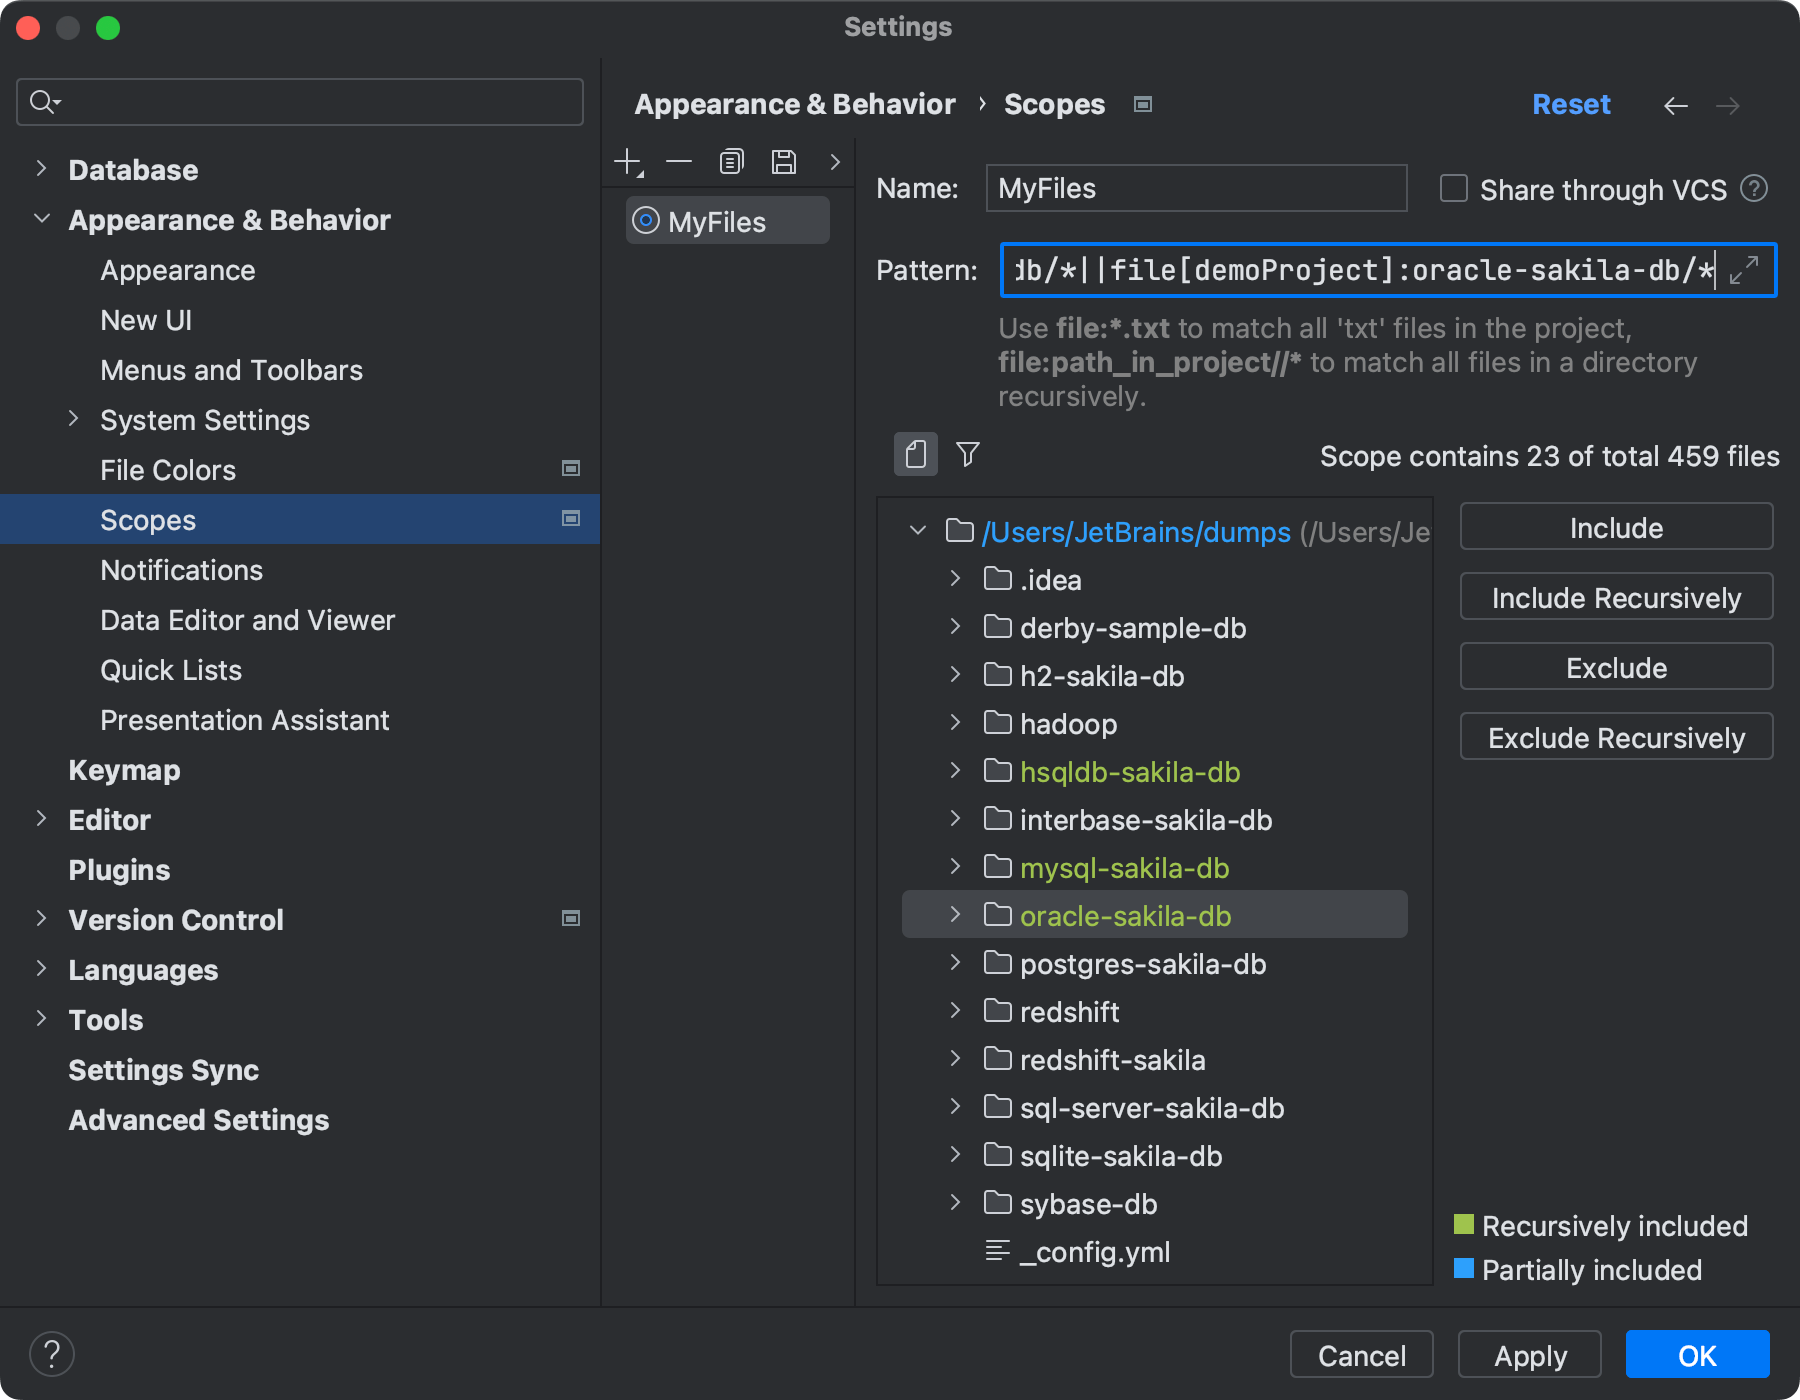The width and height of the screenshot is (1800, 1400).
Task: Remove the selected scope using the minus icon
Action: point(679,161)
